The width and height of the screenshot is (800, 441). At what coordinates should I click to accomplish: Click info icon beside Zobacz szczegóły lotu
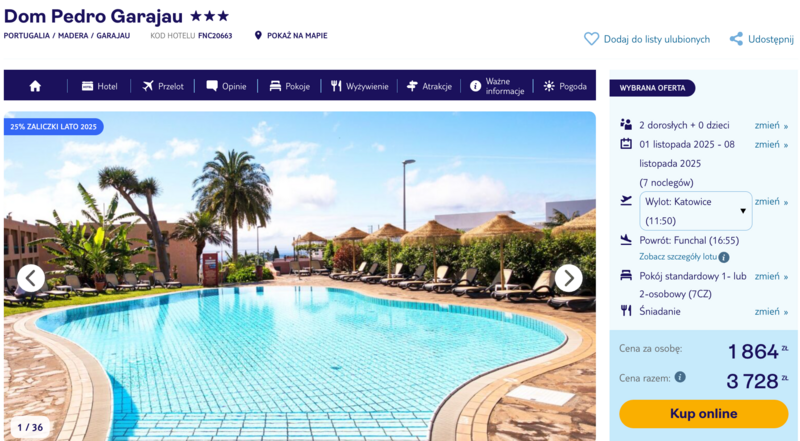tap(723, 257)
